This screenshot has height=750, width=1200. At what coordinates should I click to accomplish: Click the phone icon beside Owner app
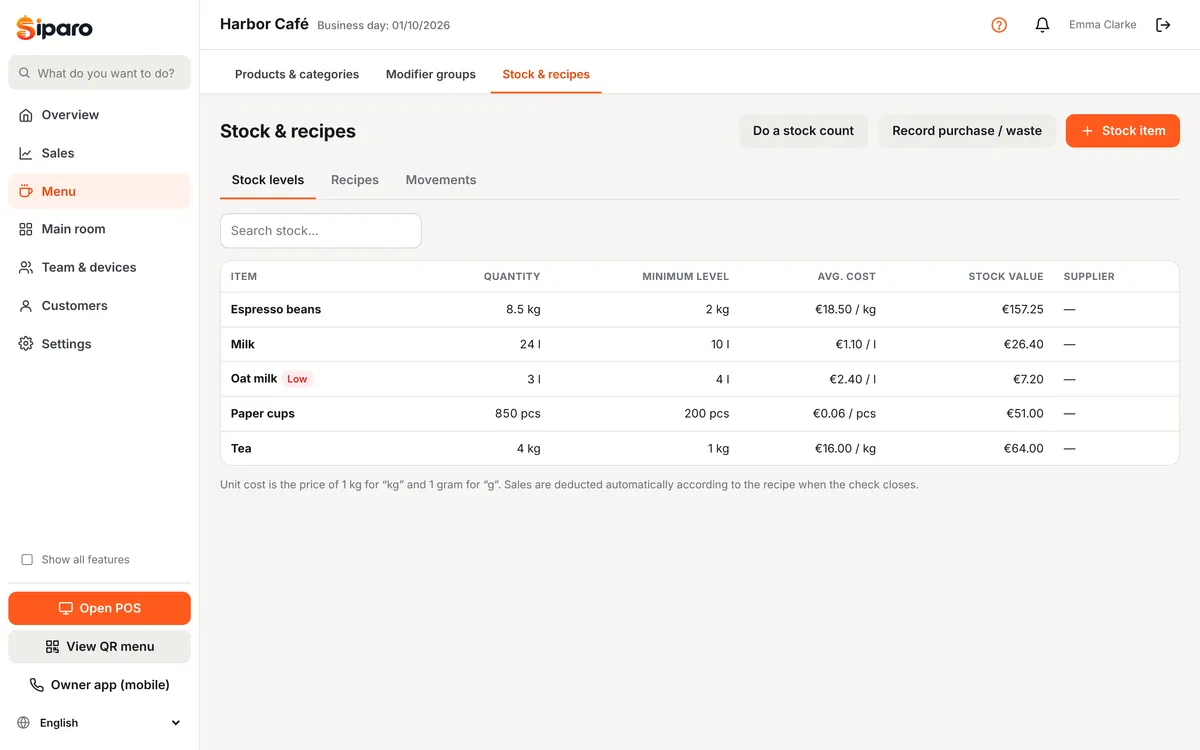click(37, 685)
